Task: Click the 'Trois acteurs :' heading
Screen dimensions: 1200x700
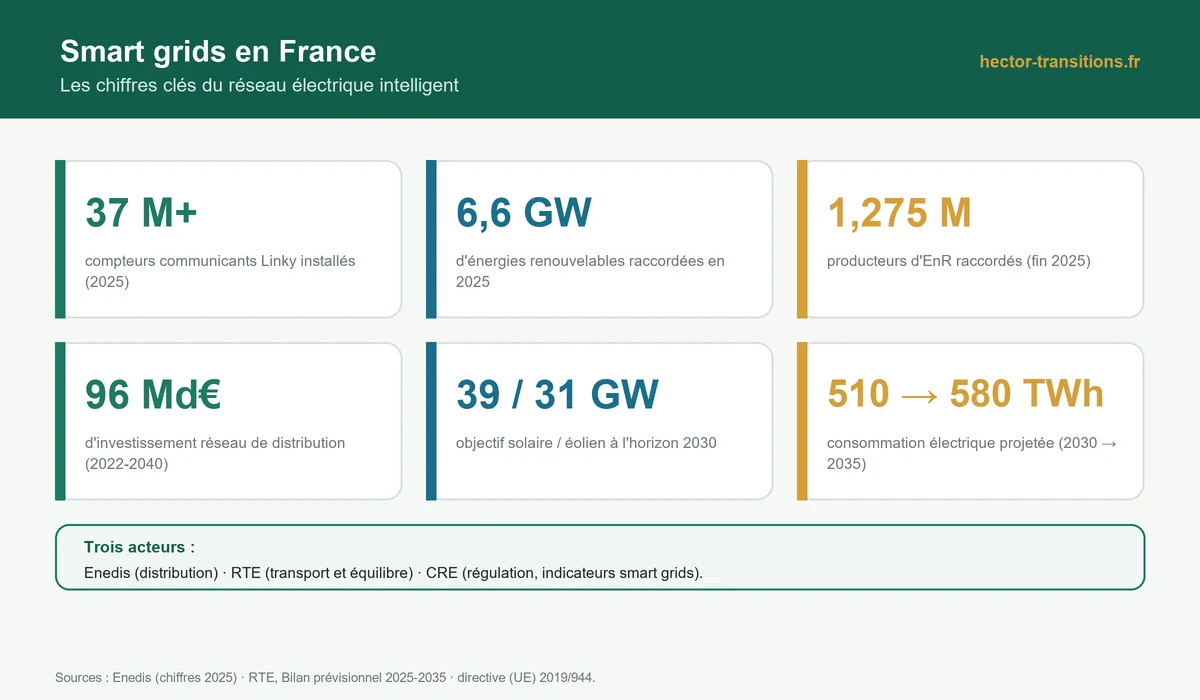Action: pyautogui.click(x=139, y=547)
